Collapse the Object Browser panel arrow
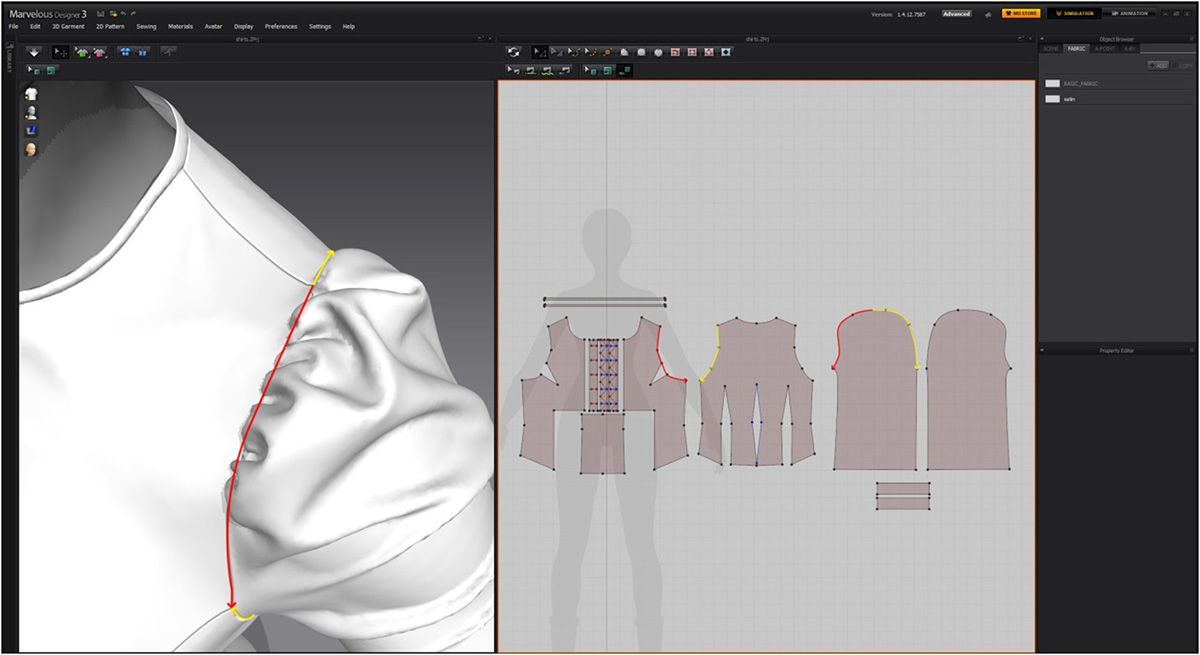 (1042, 39)
